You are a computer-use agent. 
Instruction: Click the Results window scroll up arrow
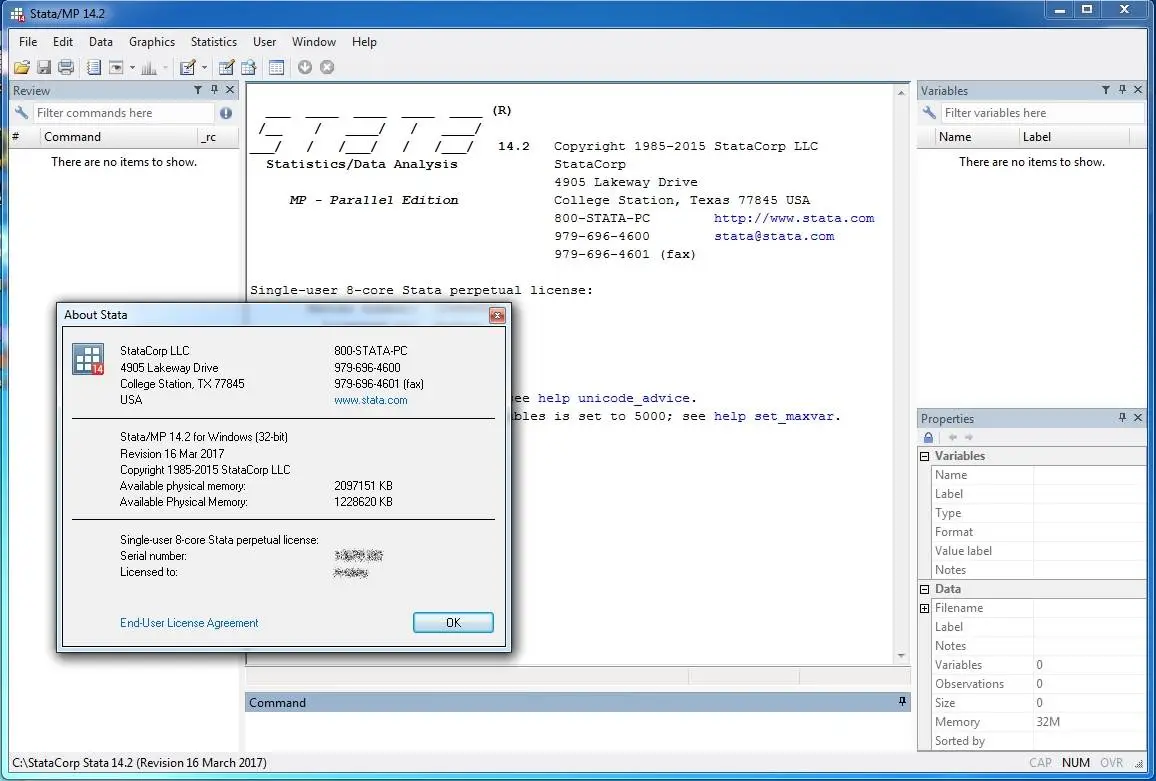[x=901, y=93]
